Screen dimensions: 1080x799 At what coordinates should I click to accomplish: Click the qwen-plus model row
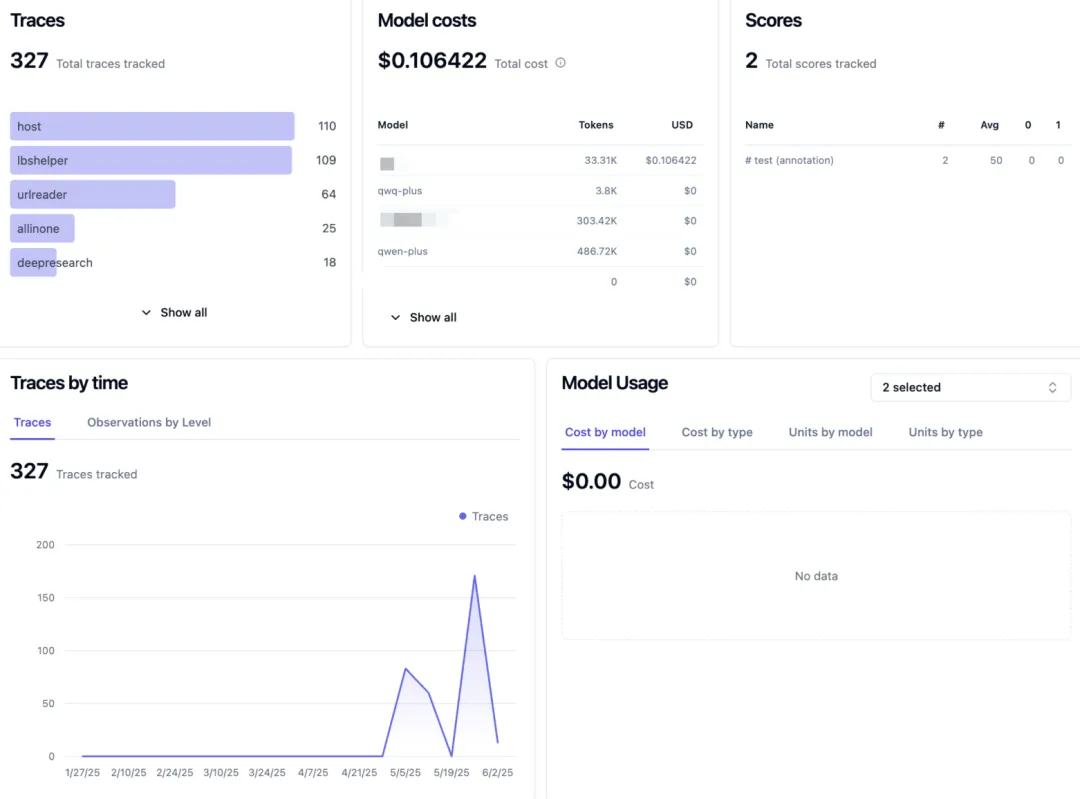click(x=403, y=251)
